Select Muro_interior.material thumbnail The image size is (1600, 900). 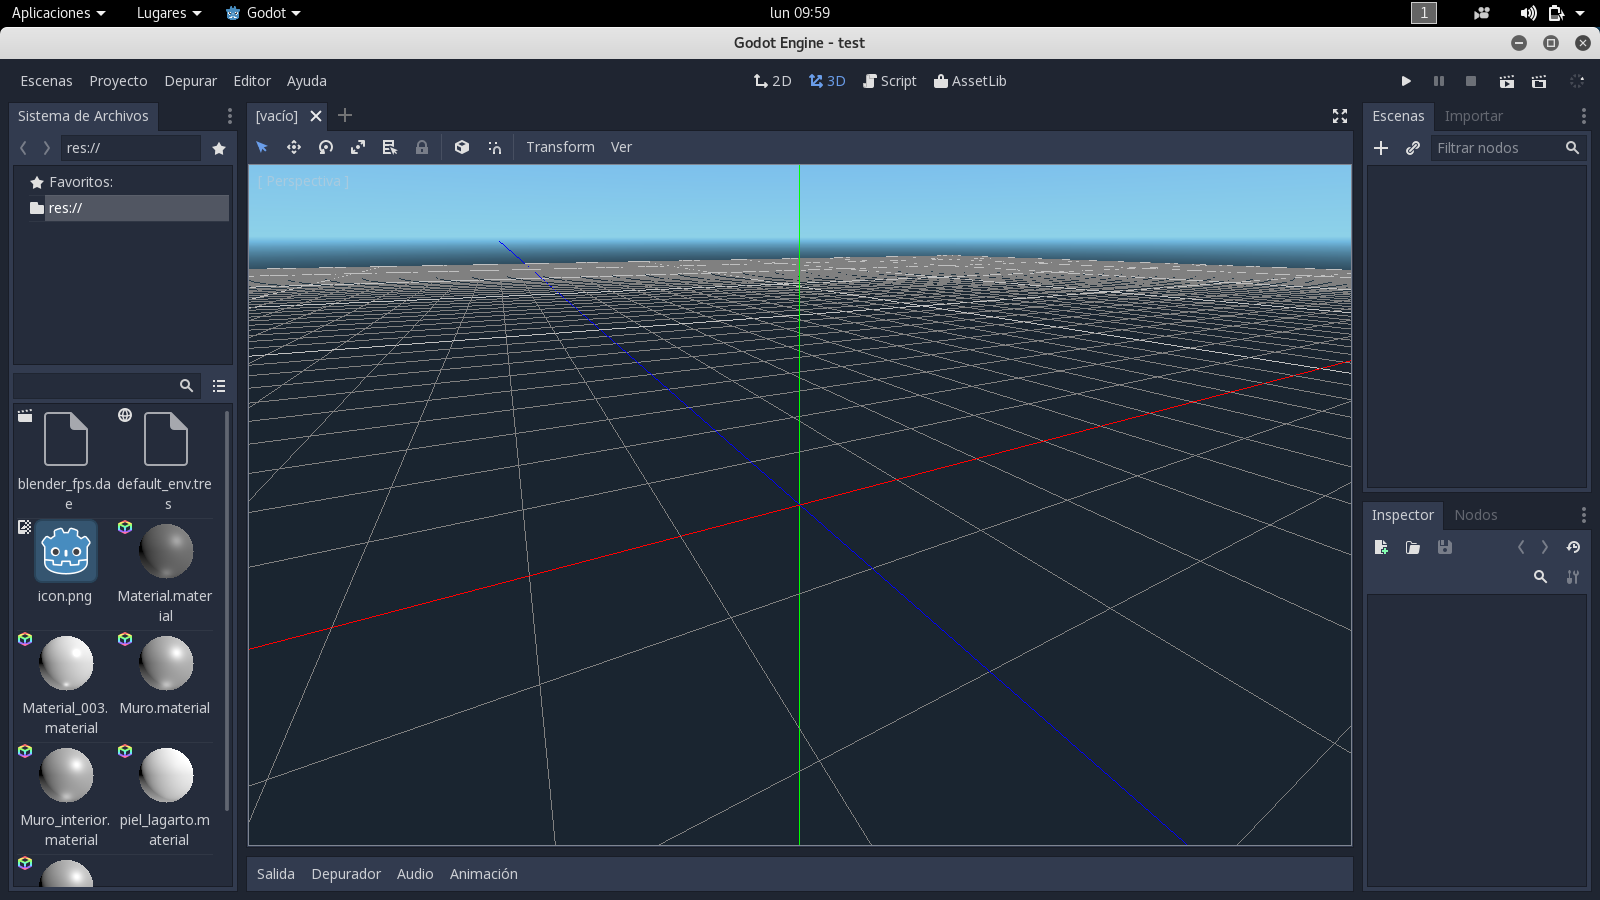(66, 775)
